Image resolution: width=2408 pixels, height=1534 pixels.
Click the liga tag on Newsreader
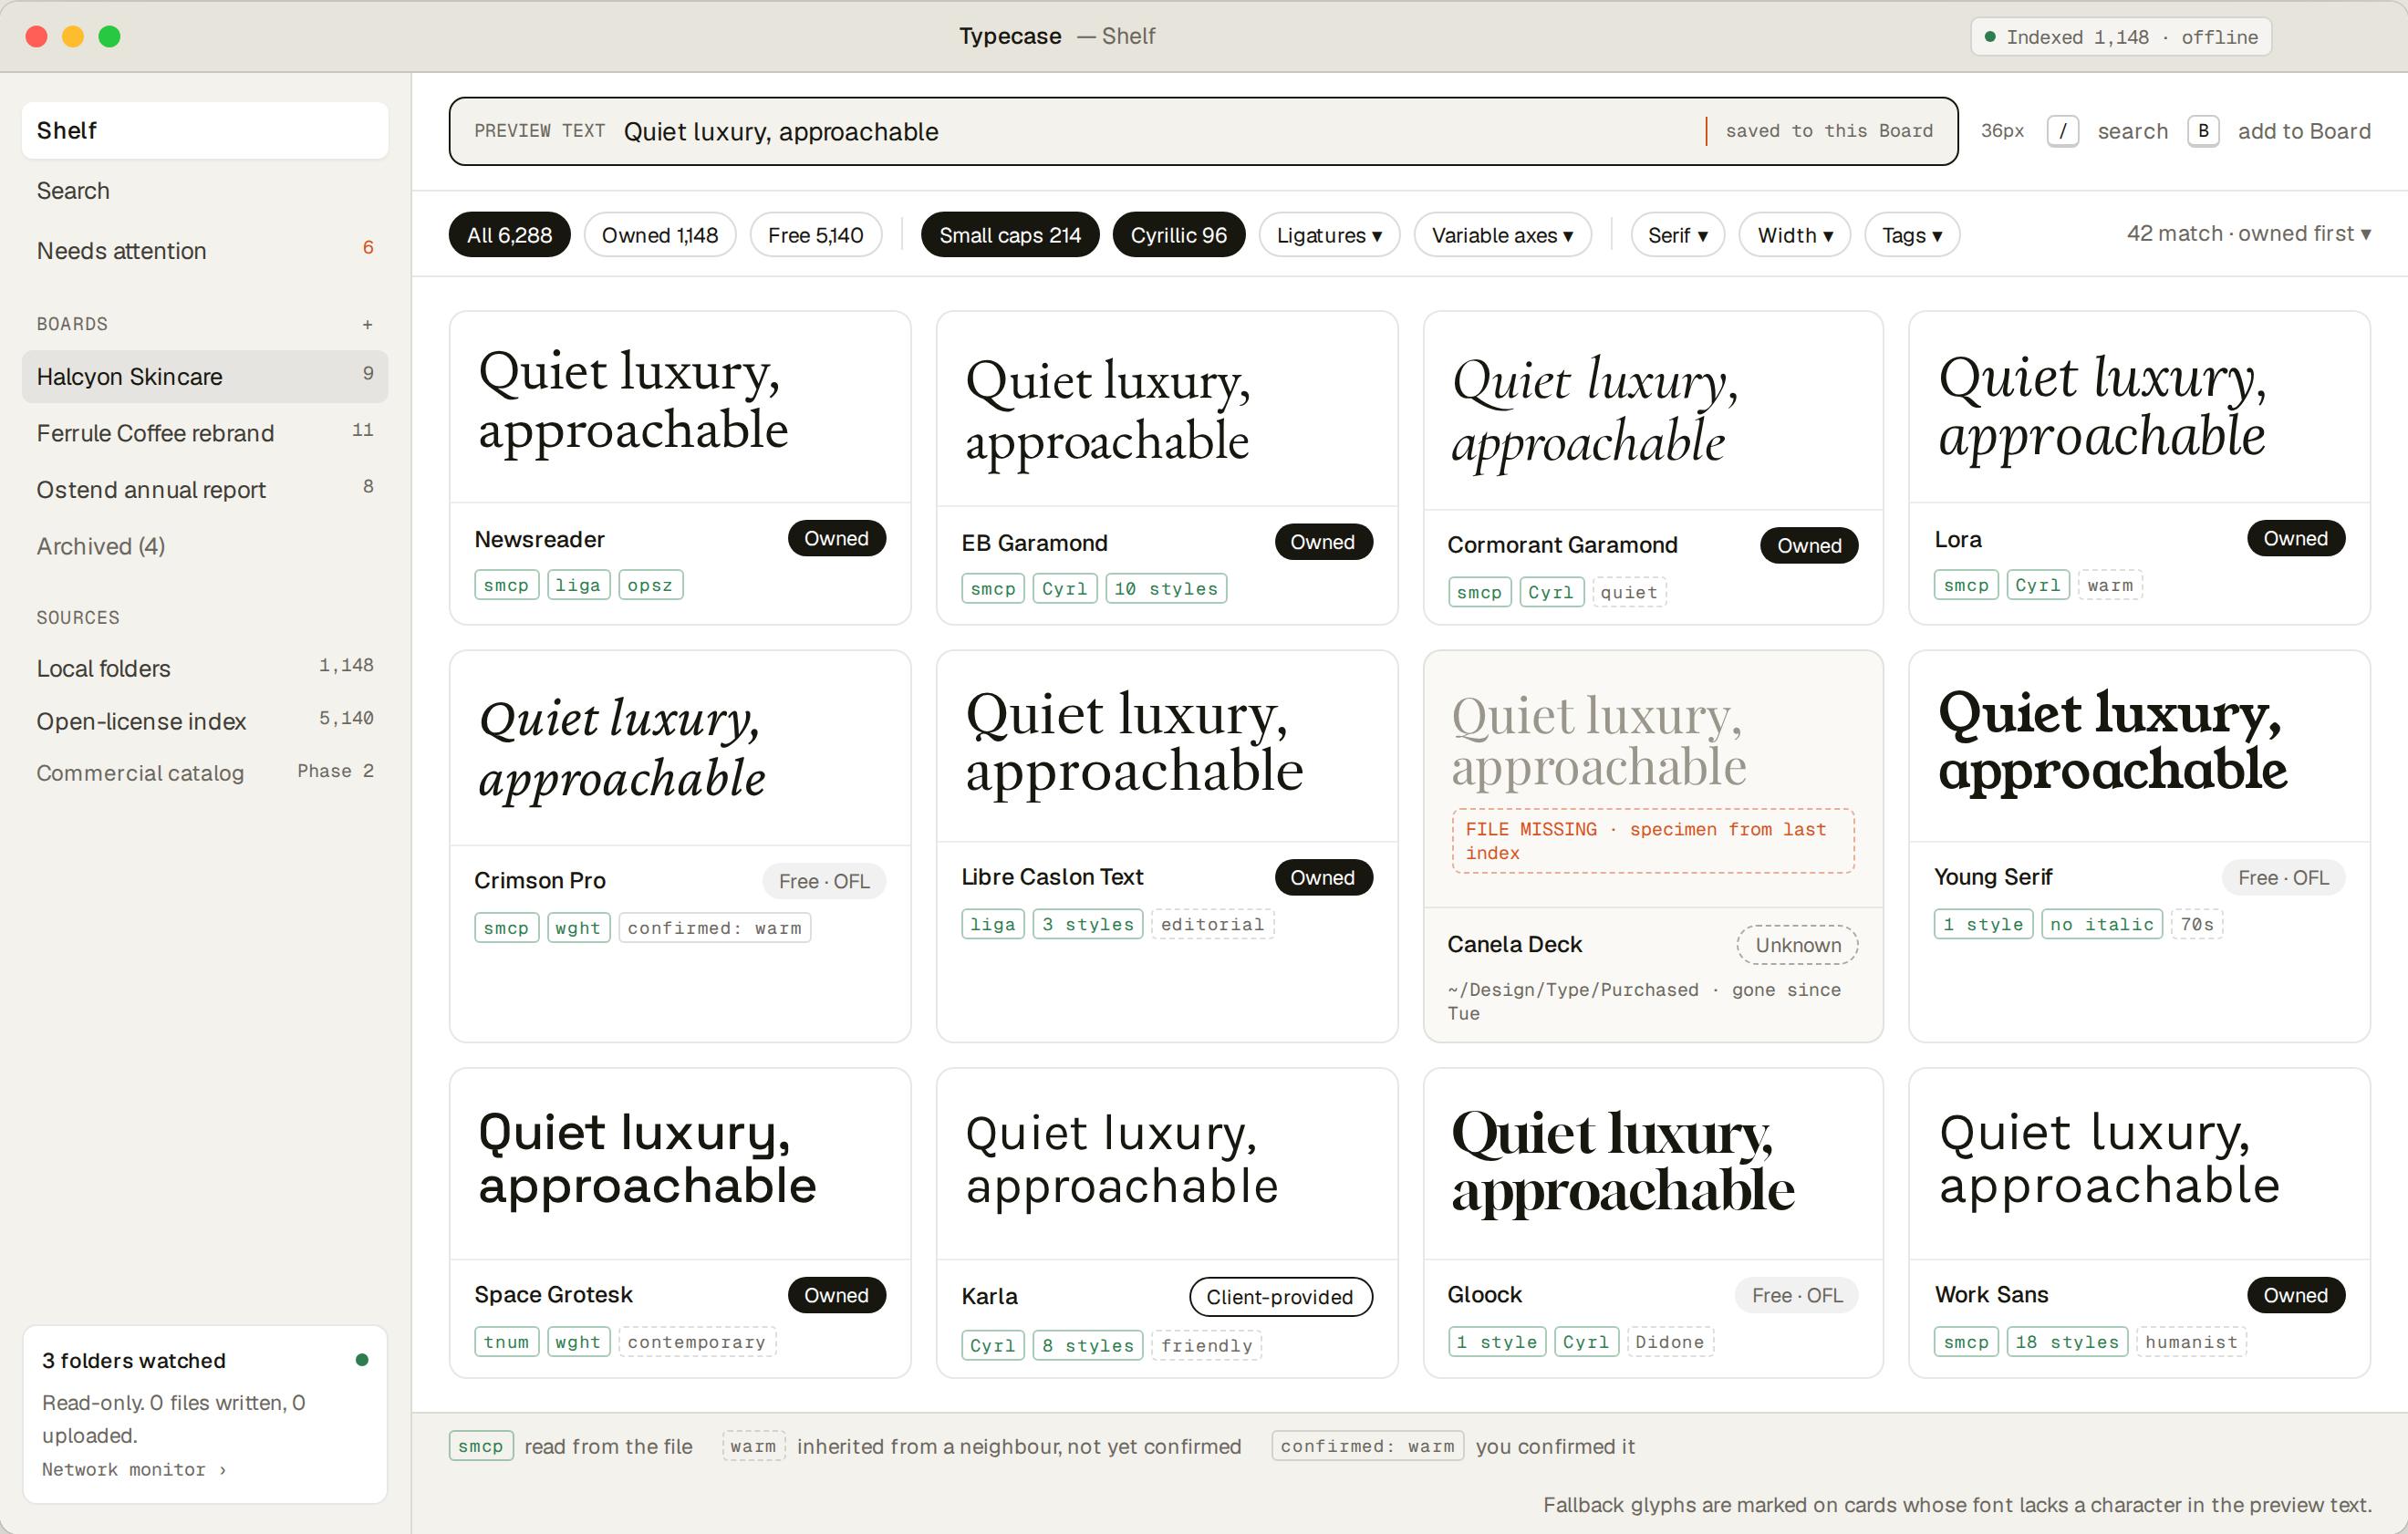tap(578, 585)
